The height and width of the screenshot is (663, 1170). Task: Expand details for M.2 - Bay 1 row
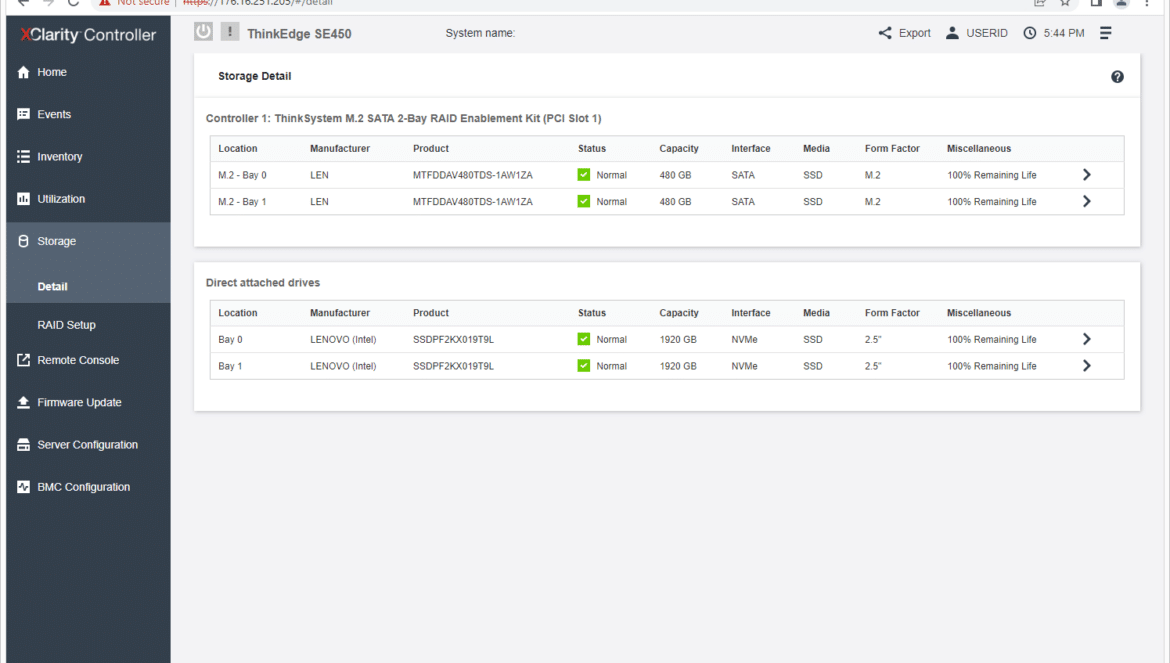pos(1086,201)
